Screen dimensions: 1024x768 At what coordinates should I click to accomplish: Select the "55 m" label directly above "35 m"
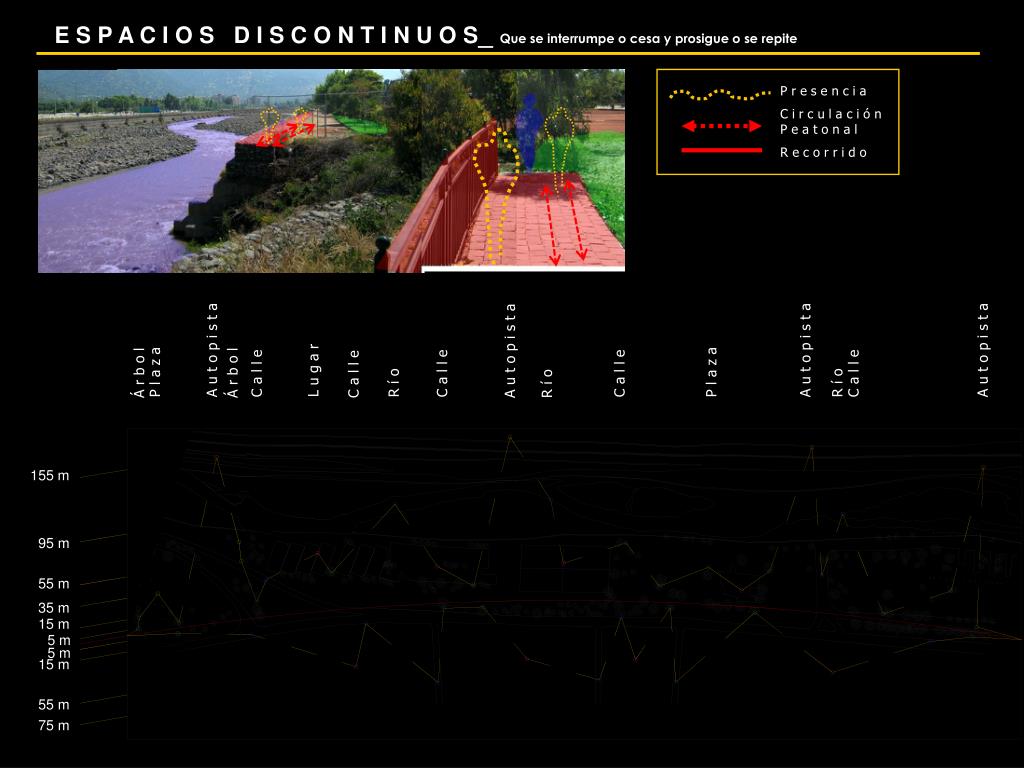pos(54,584)
